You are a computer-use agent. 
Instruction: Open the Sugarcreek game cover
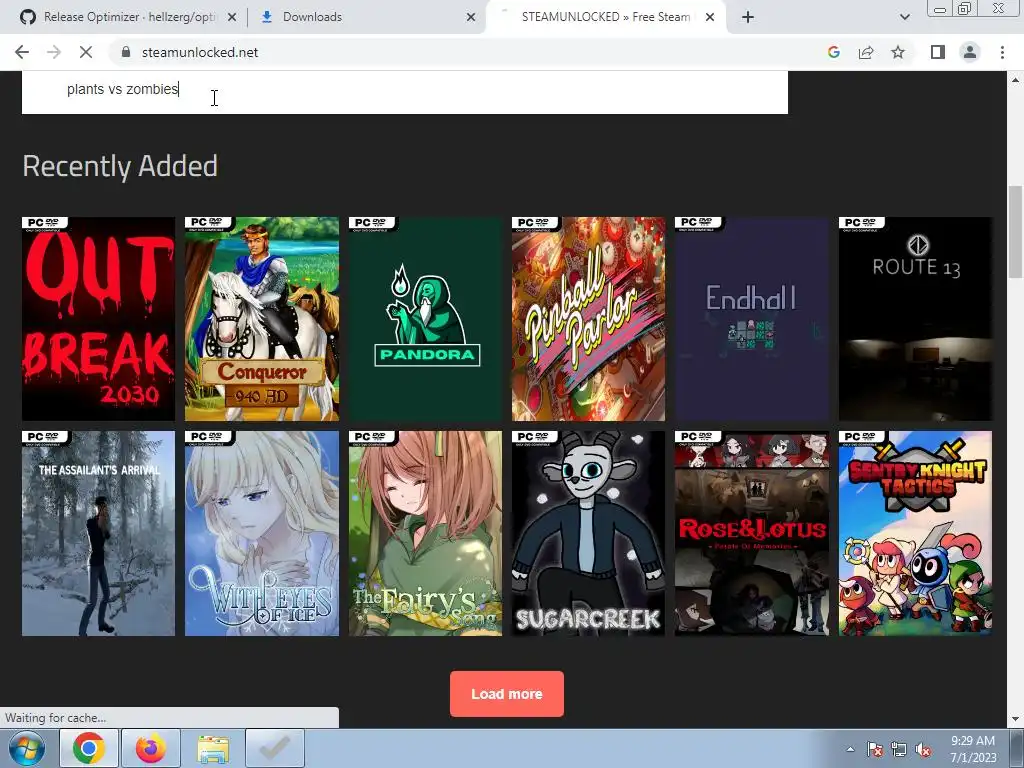588,533
